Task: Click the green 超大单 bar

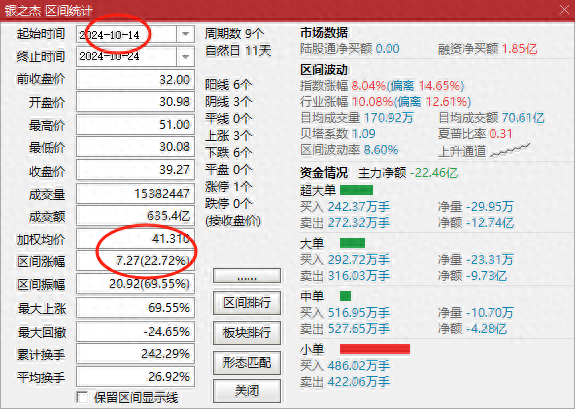Action: pos(356,190)
